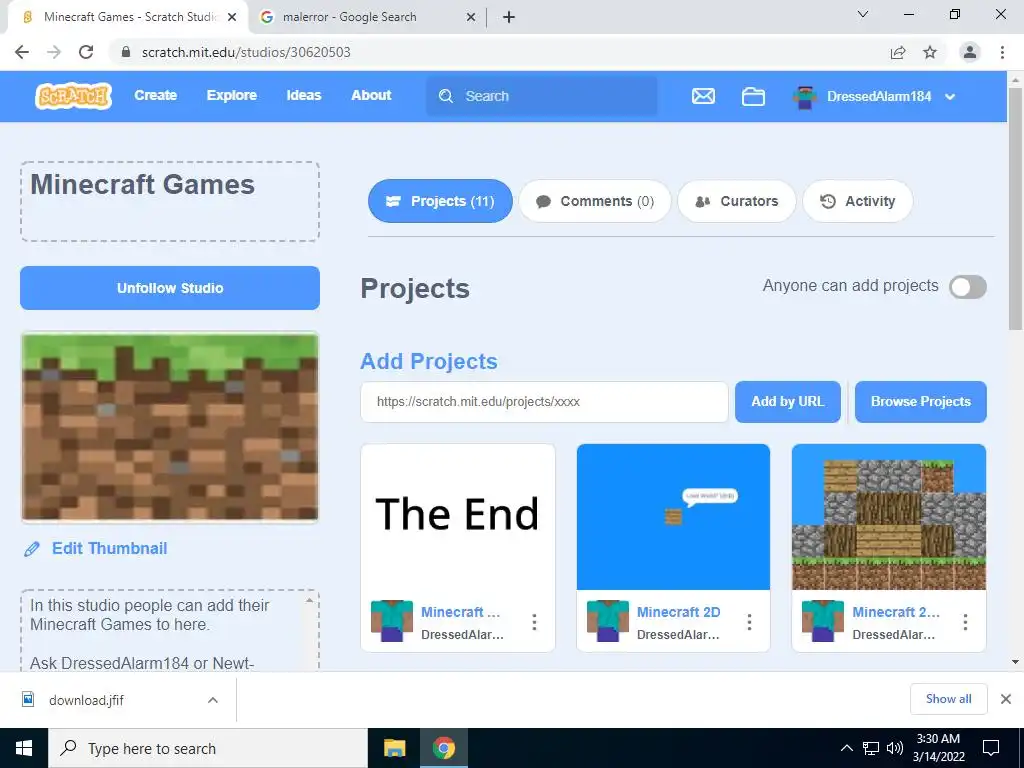Open options menu for Minecraft 2D project
Screen dimensions: 1024x768
pos(749,622)
